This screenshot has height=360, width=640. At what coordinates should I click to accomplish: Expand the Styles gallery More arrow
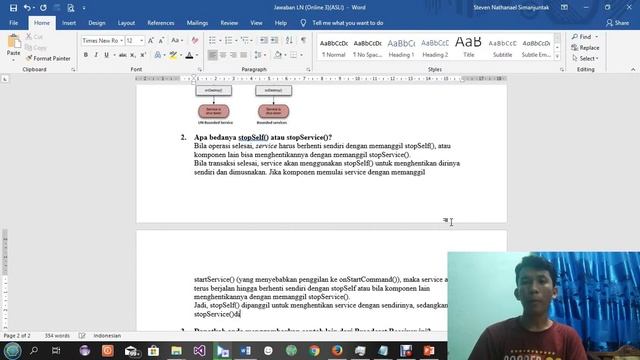pos(557,57)
